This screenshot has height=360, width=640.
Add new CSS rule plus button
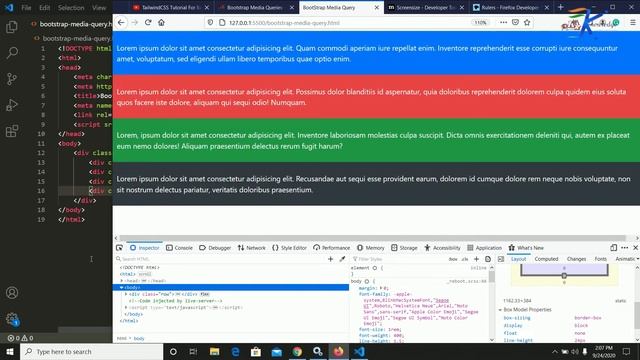click(476, 259)
